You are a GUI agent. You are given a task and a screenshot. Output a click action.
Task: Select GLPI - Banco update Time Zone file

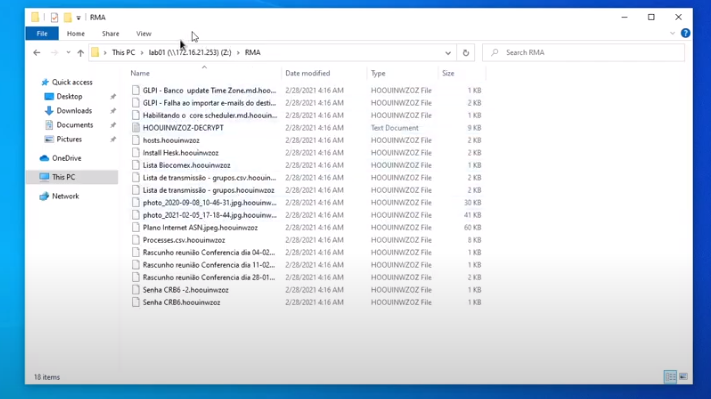[x=209, y=90]
